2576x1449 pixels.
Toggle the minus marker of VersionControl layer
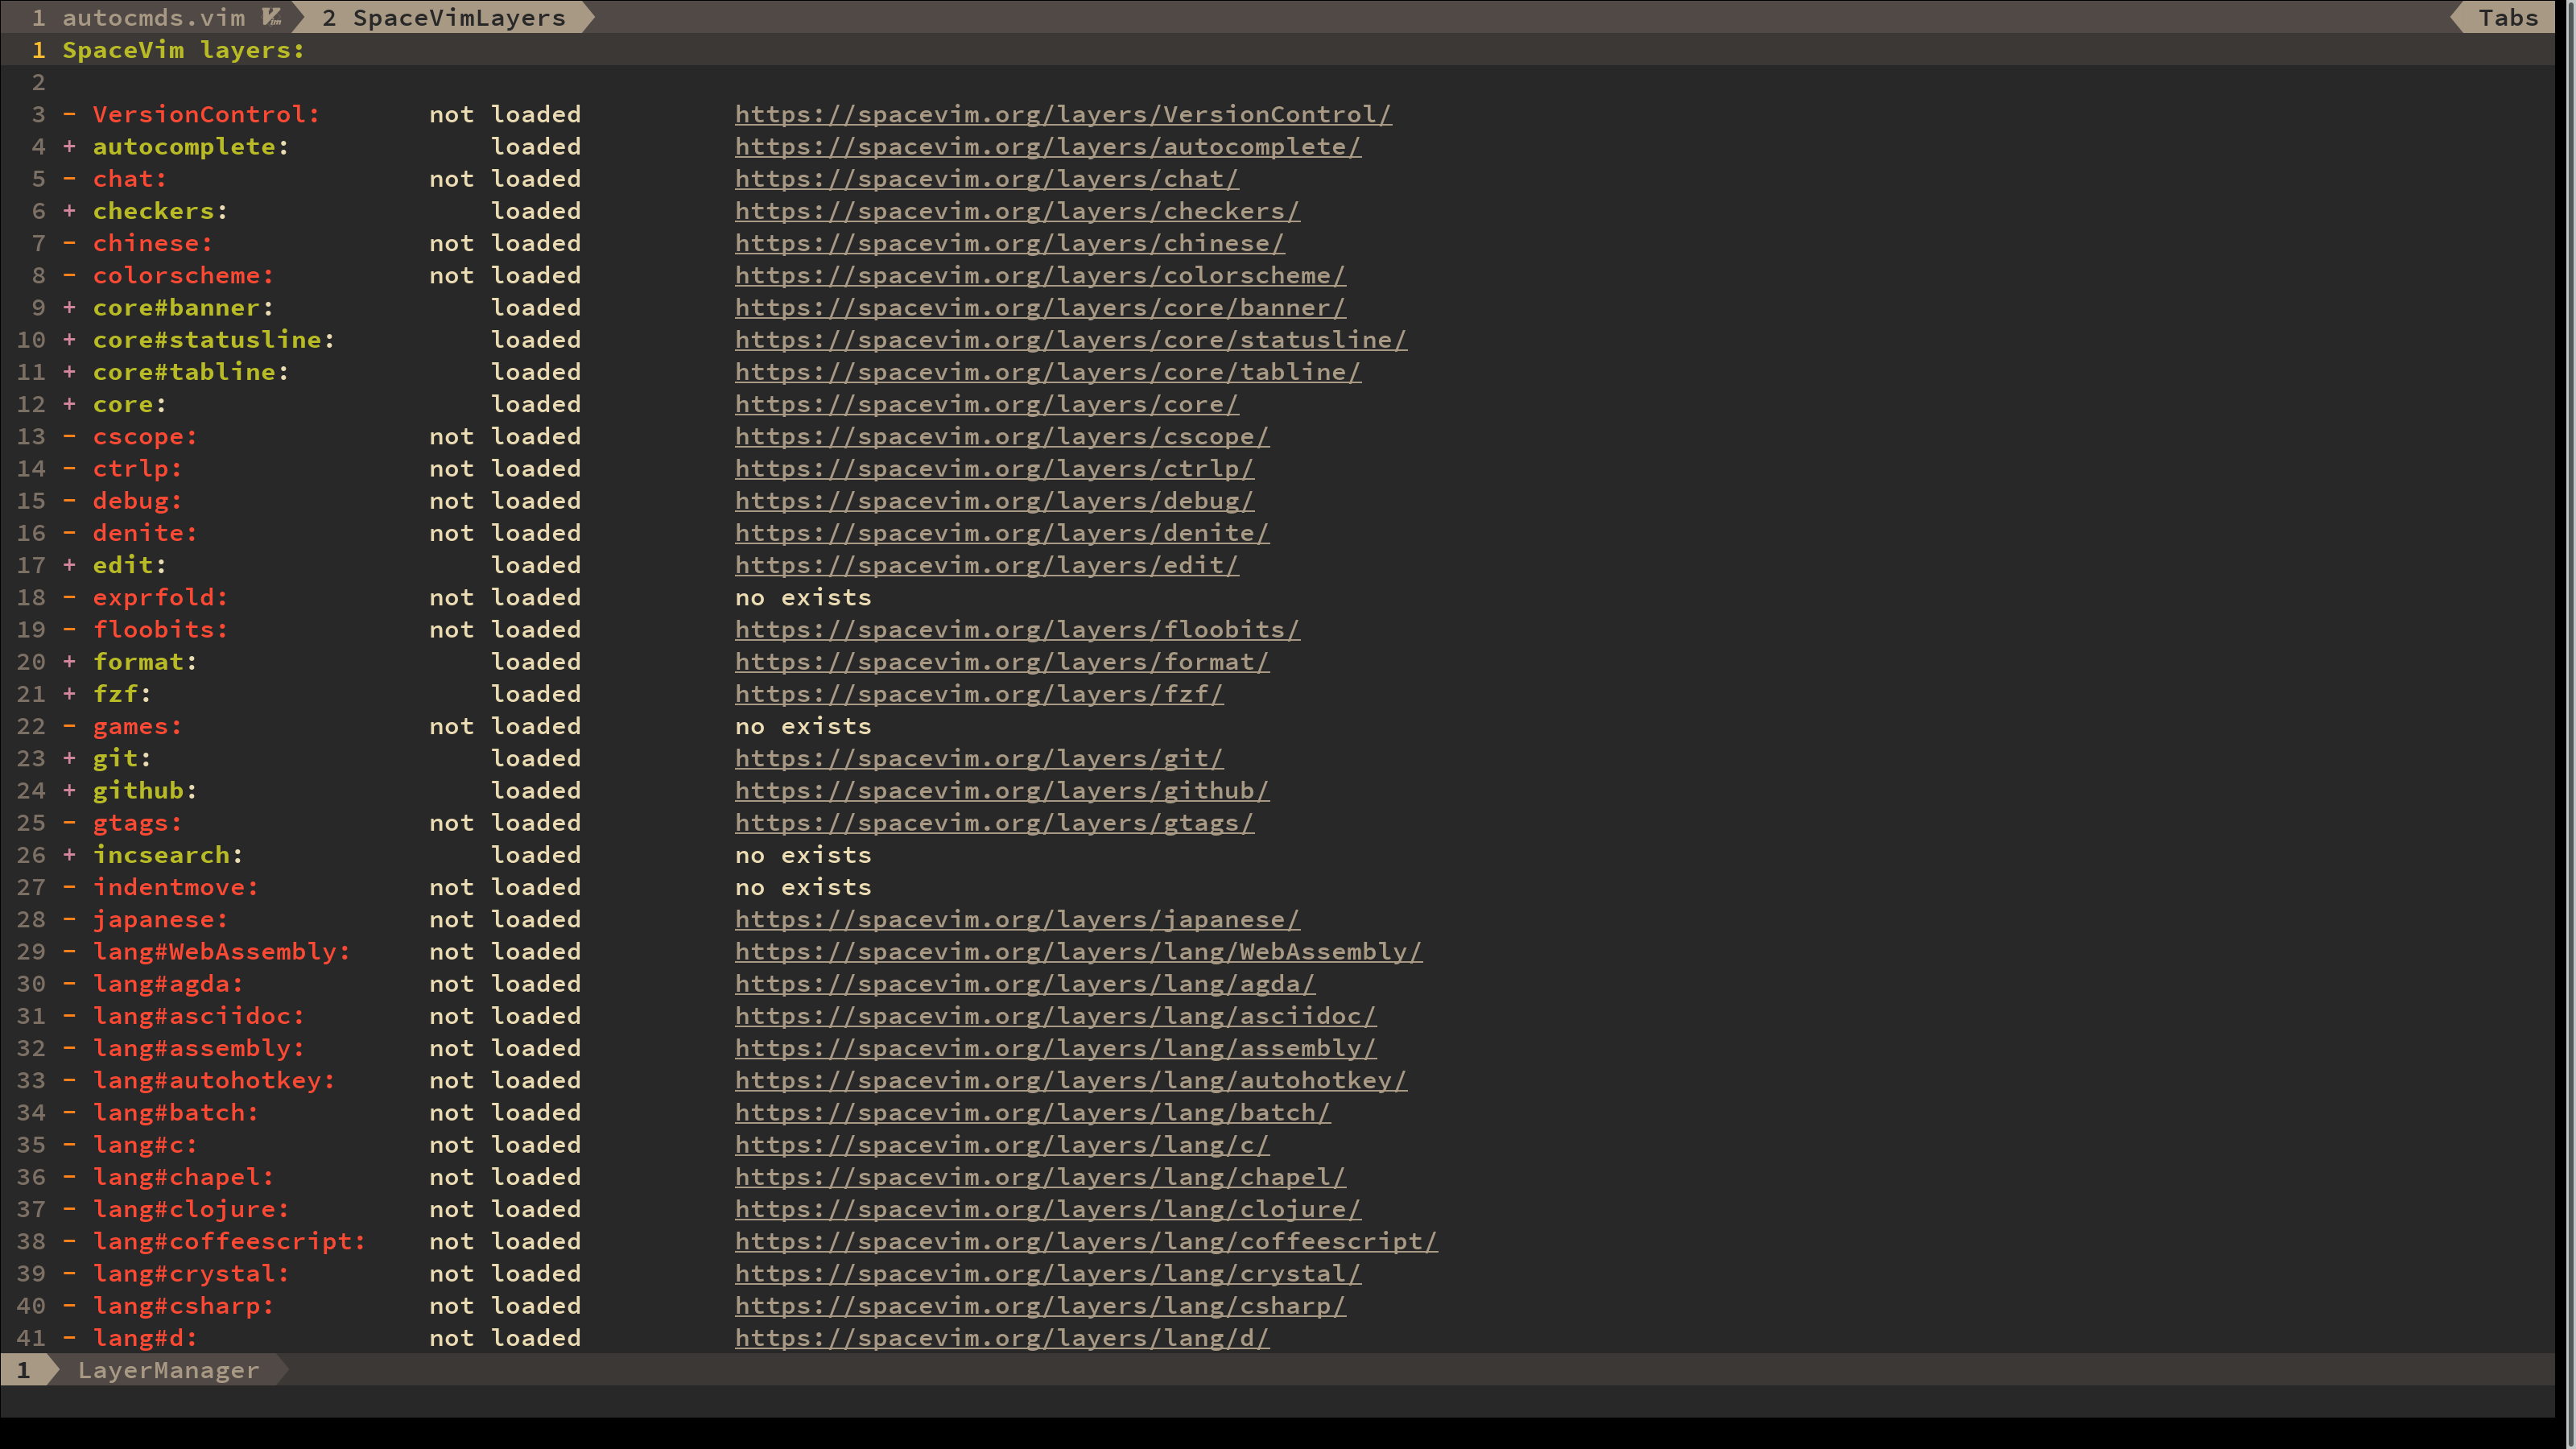[x=69, y=115]
